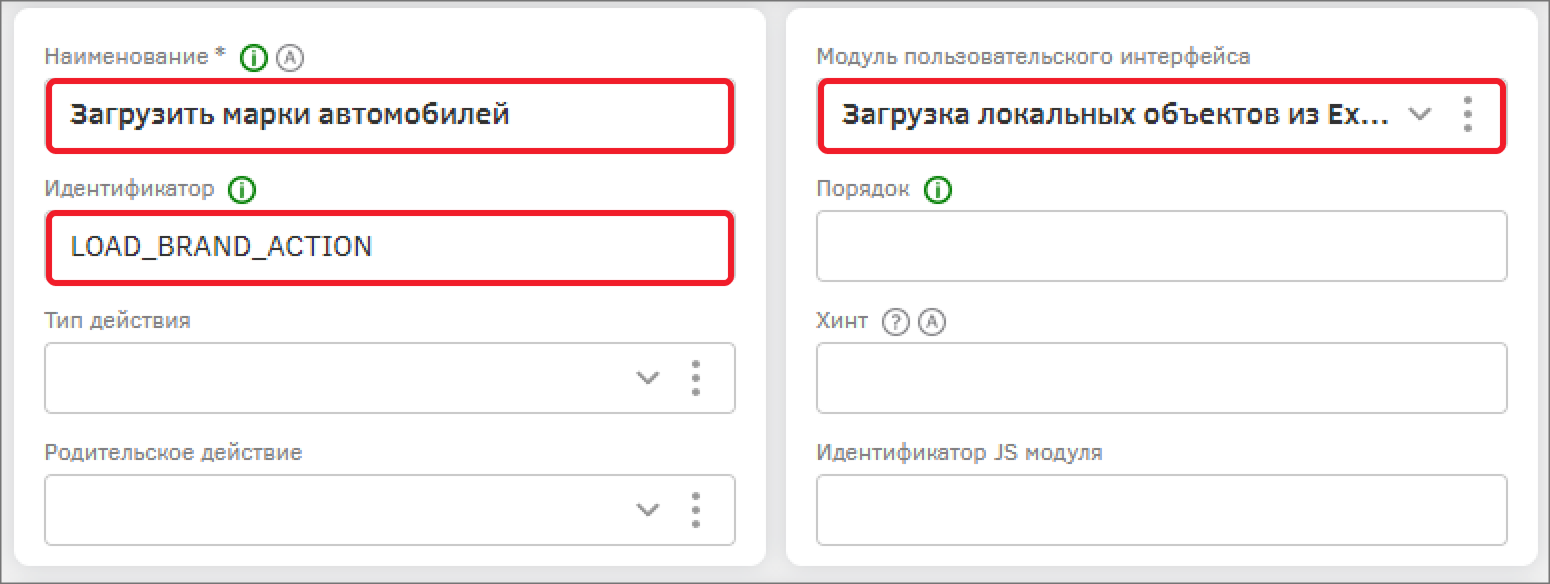
Task: Click the Наименование field with Загрузить марки автомобилей
Action: (x=390, y=115)
